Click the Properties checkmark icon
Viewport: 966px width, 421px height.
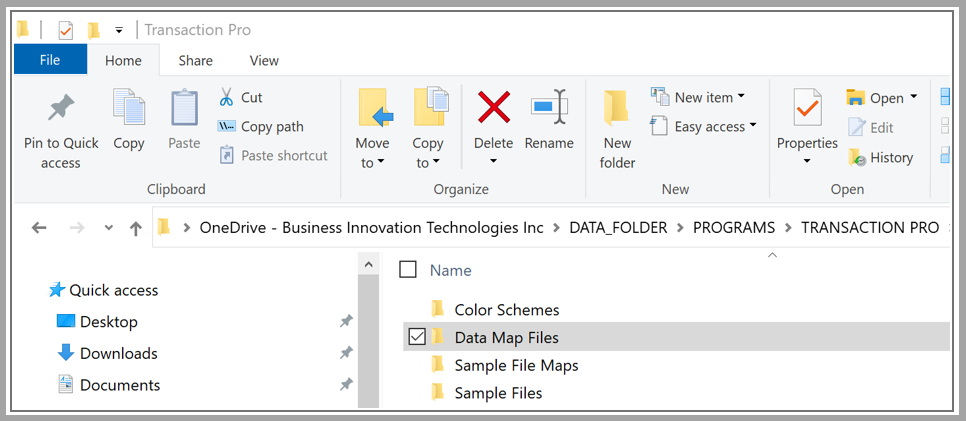(x=807, y=108)
